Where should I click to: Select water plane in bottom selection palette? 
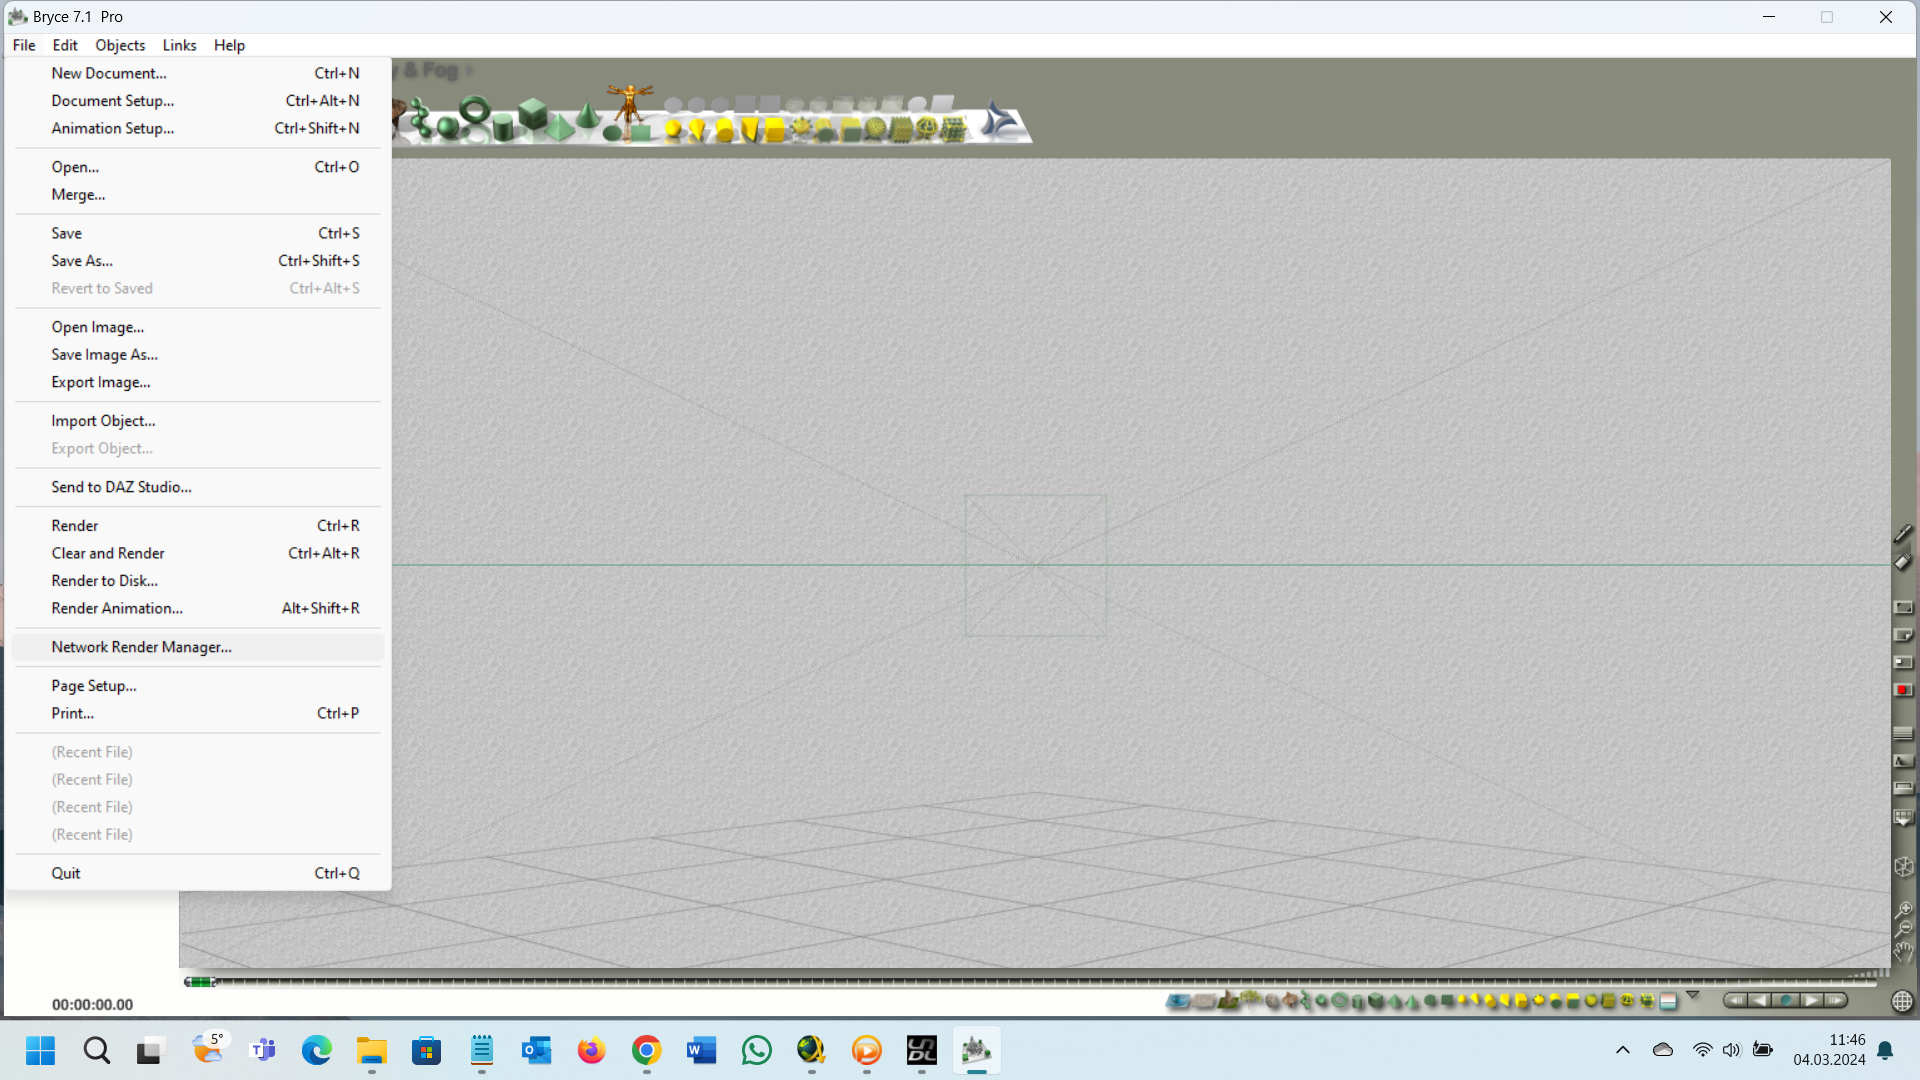tap(1178, 1000)
